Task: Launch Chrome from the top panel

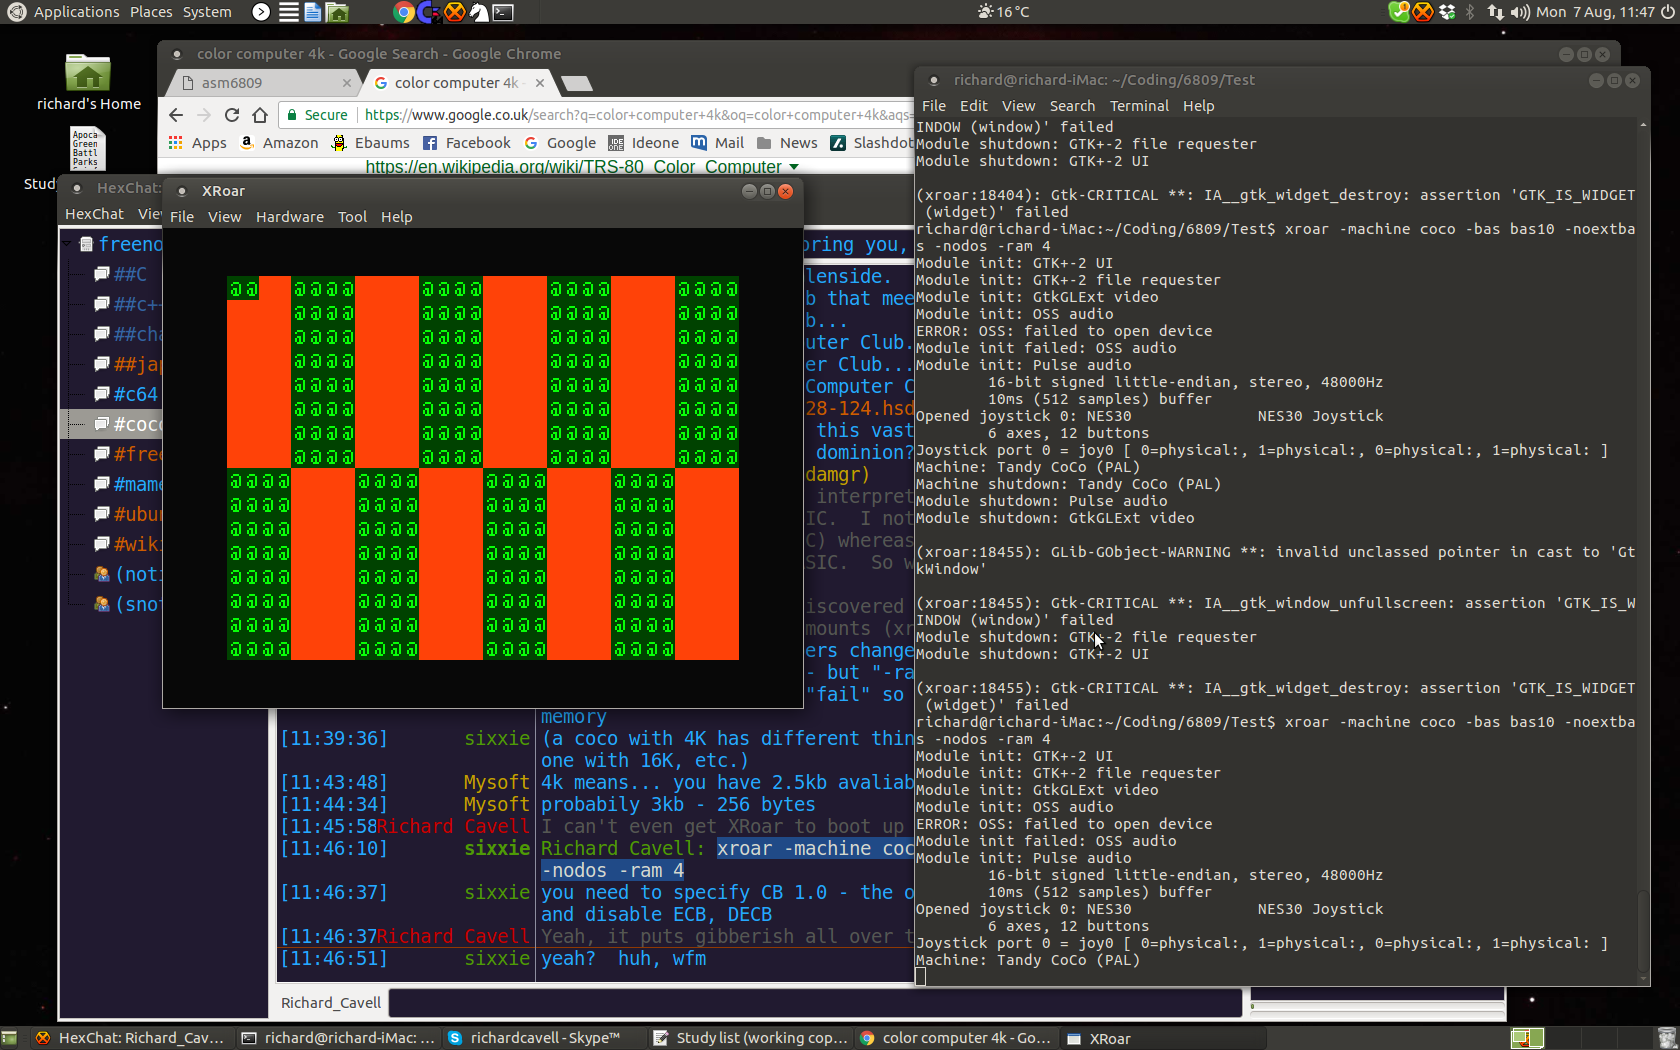Action: point(404,12)
